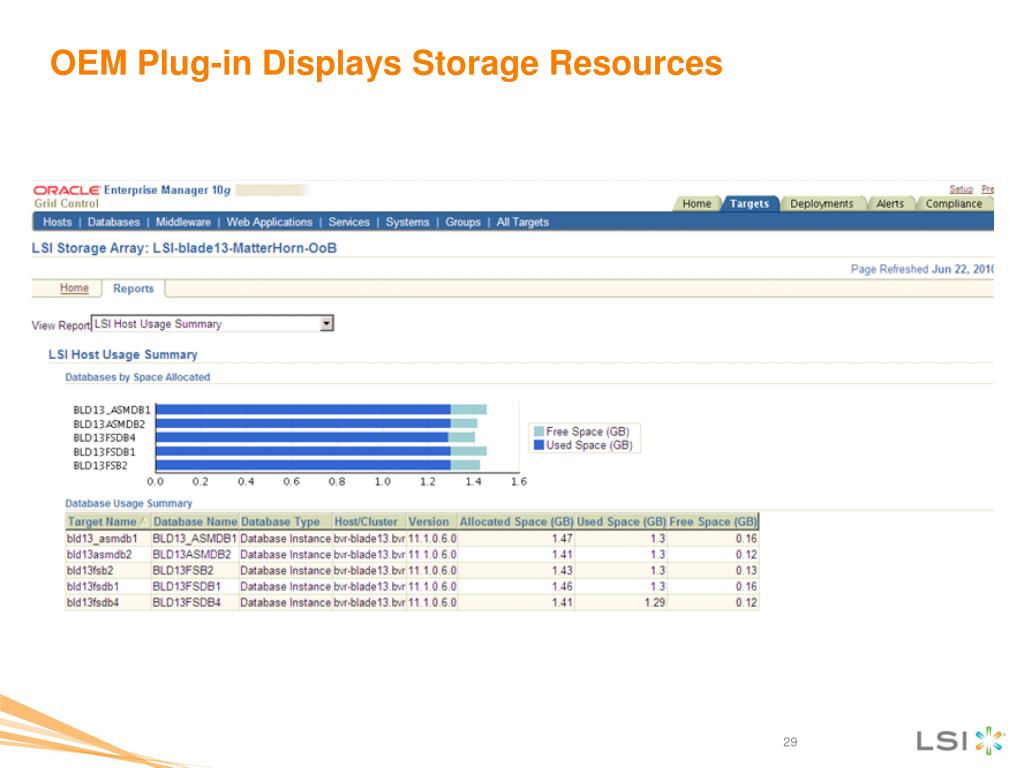Click database name BLD13ASMDB2 in table
1024x768 pixels.
tap(191, 554)
